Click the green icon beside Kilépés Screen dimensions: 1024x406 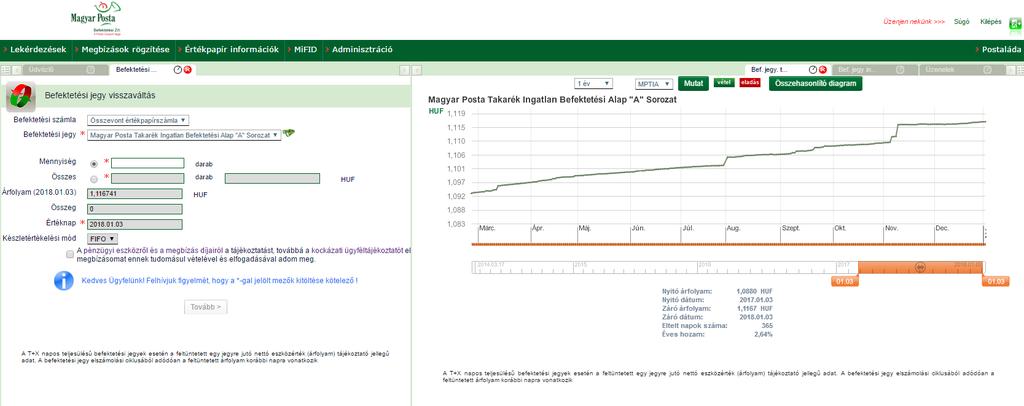click(x=1016, y=23)
